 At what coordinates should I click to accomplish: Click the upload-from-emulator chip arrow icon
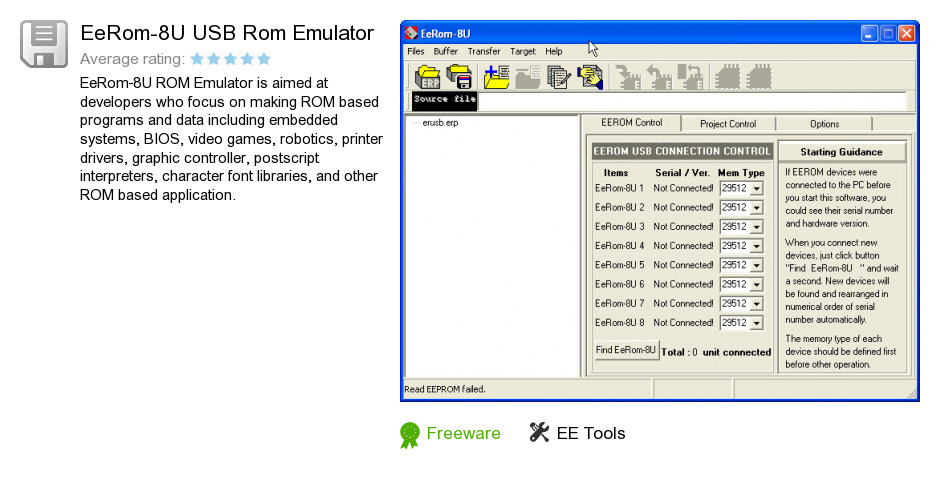(x=659, y=77)
